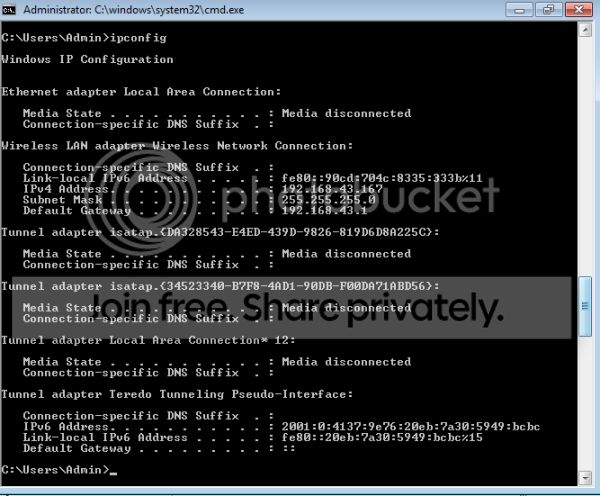This screenshot has height=496, width=600.
Task: Click the vertical scrollbar thumb
Action: 585,306
